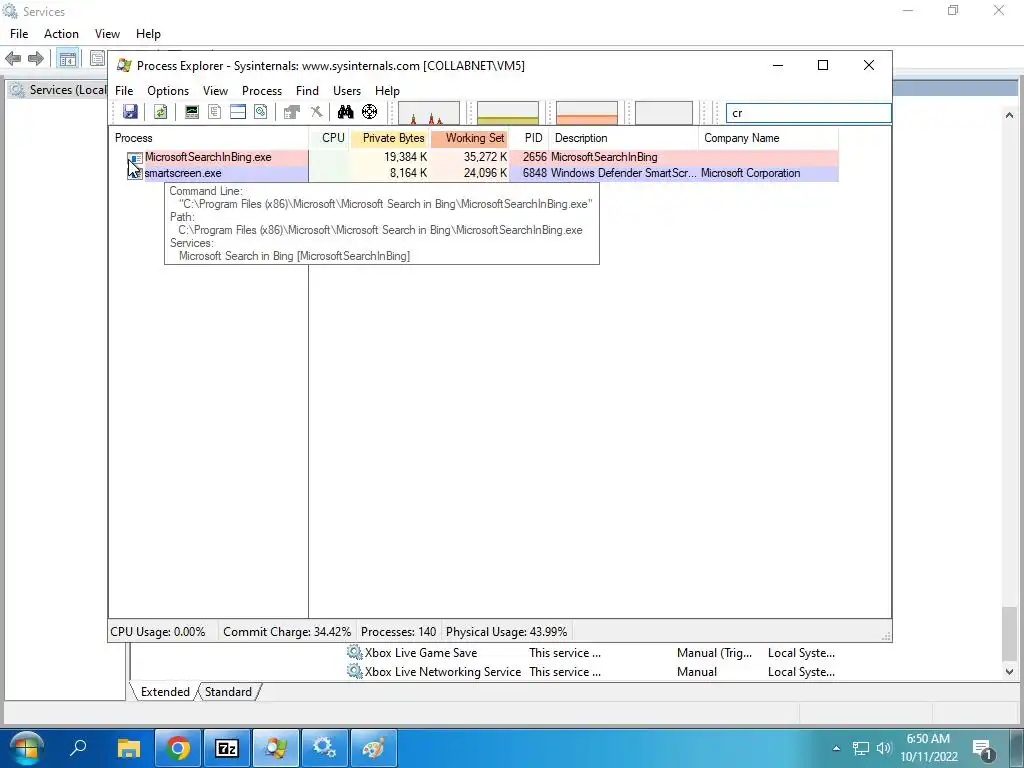The image size is (1024, 768).
Task: Open the System Information toolbar icon
Action: pyautogui.click(x=191, y=112)
